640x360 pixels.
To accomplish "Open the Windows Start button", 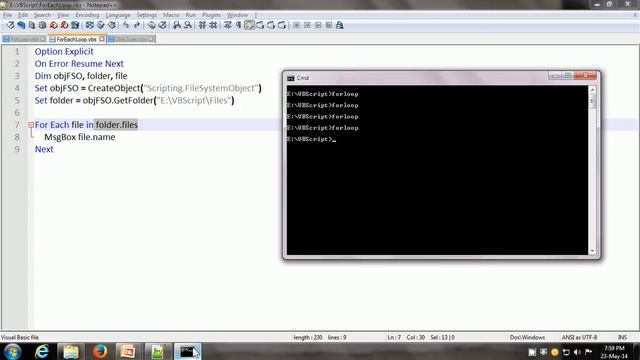I will coord(12,351).
